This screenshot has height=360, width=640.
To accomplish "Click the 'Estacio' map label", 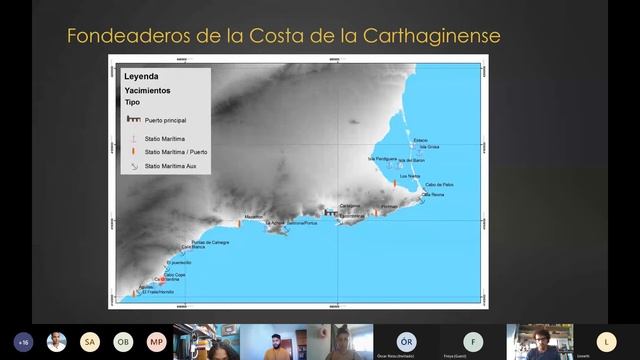I will tap(420, 140).
